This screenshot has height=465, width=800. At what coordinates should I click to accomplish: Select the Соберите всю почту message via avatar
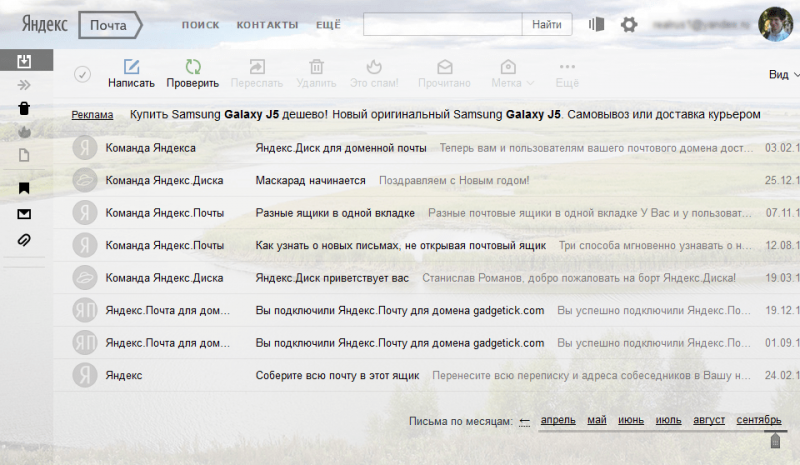[85, 375]
